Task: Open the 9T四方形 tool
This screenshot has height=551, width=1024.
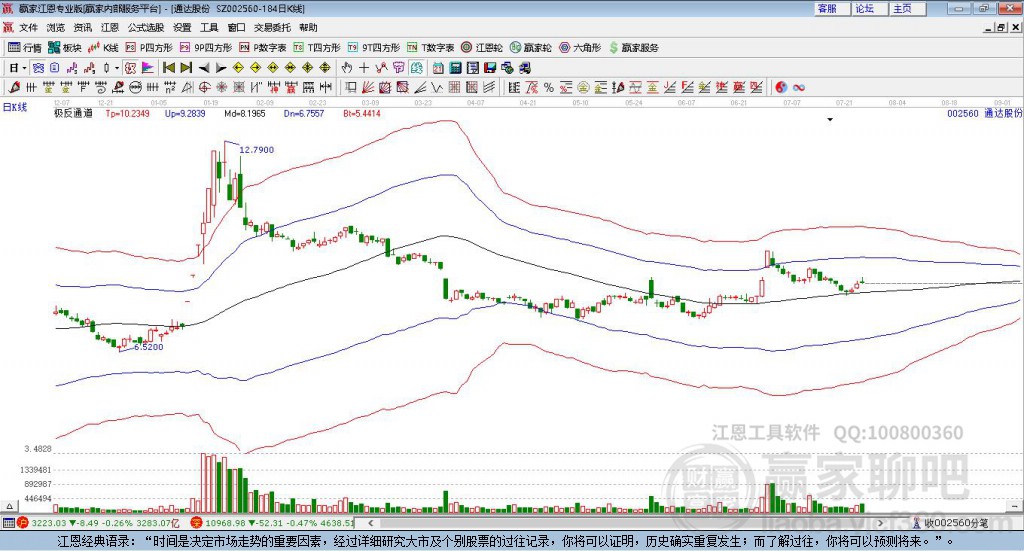Action: click(374, 48)
